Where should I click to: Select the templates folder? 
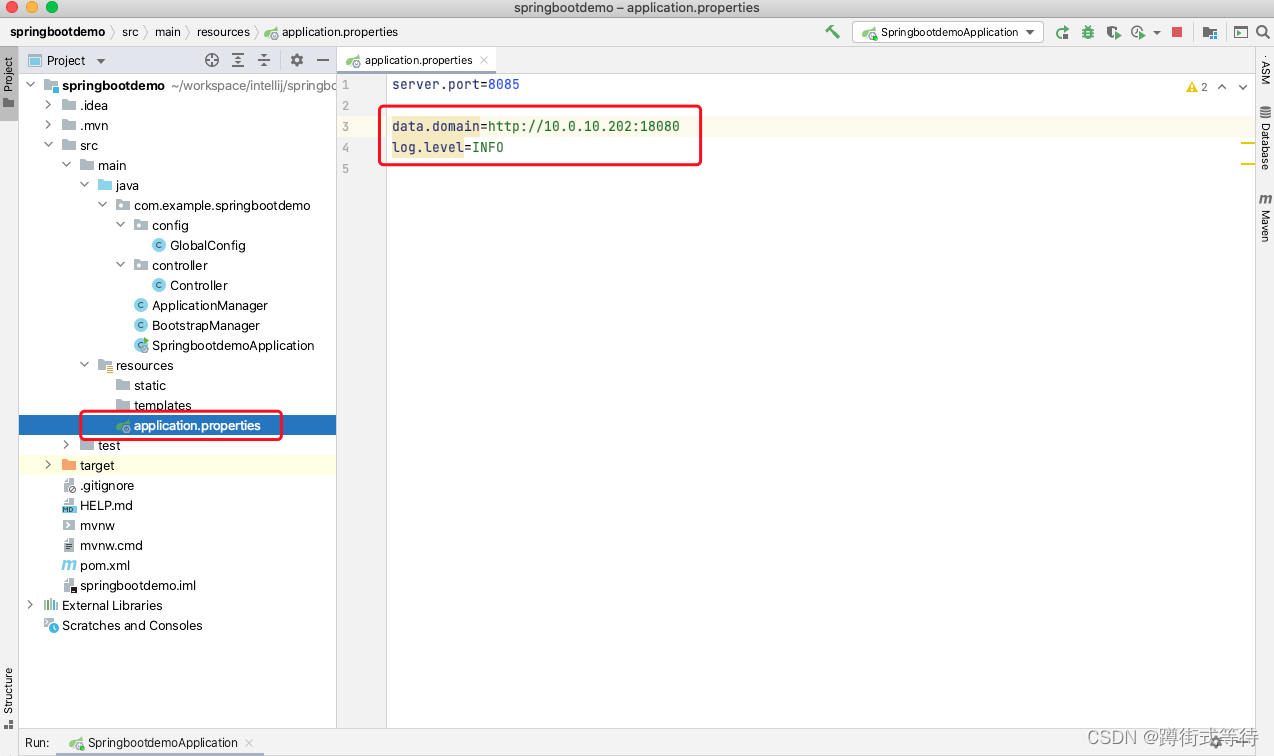162,405
